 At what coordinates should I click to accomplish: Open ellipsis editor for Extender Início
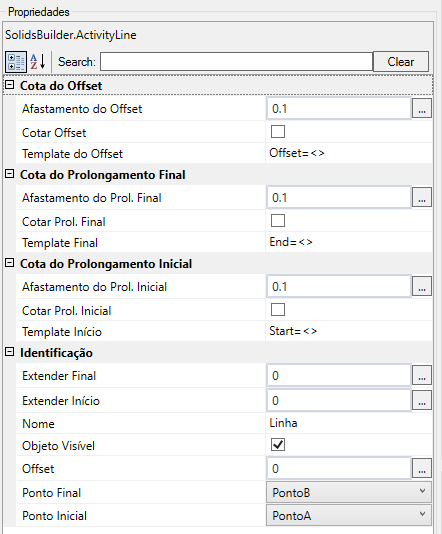click(422, 400)
